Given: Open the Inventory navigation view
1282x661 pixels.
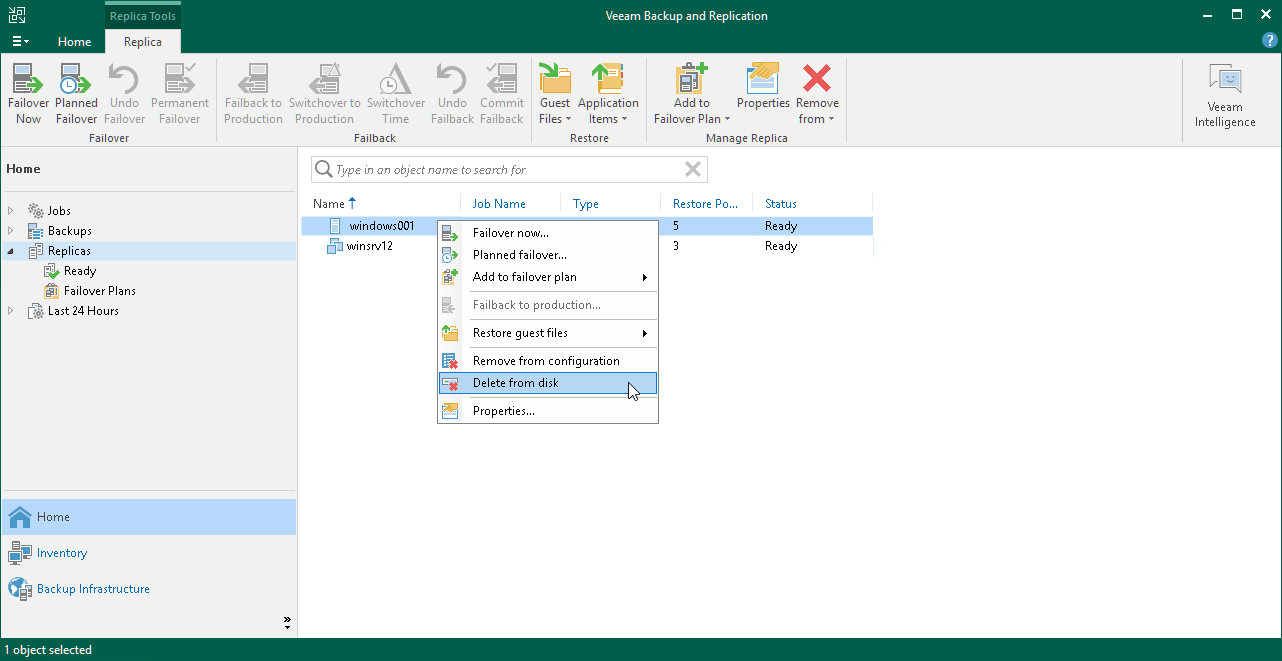Looking at the screenshot, I should click(148, 553).
